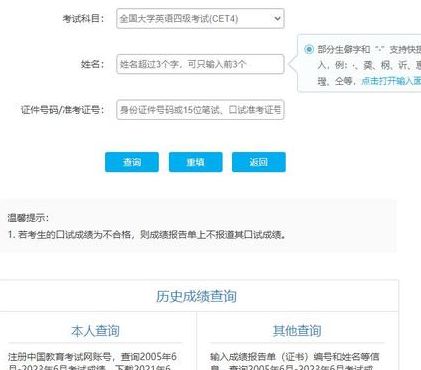Open the 点击打开输入面板 link in tooltip
Viewport: 421px width, 370px height.
(x=391, y=81)
